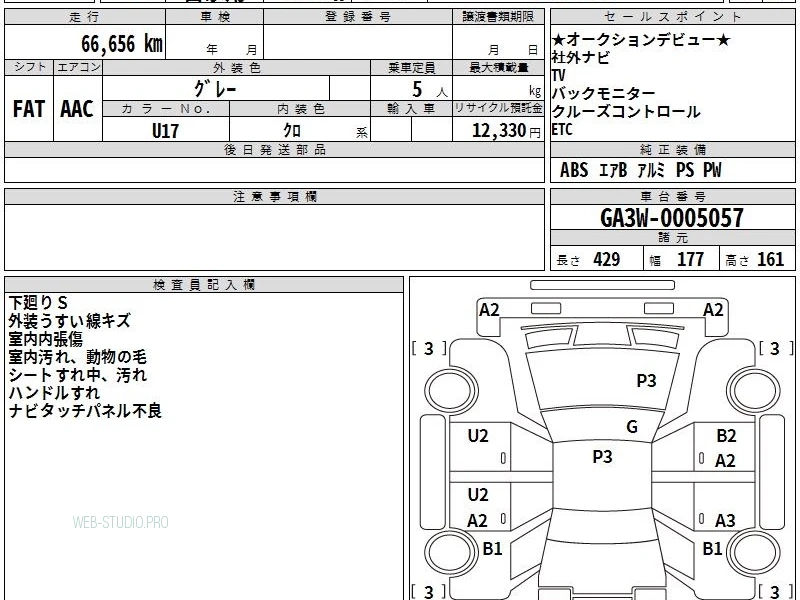Click the 後日発送部品 section header
The height and width of the screenshot is (600, 800).
pyautogui.click(x=274, y=149)
